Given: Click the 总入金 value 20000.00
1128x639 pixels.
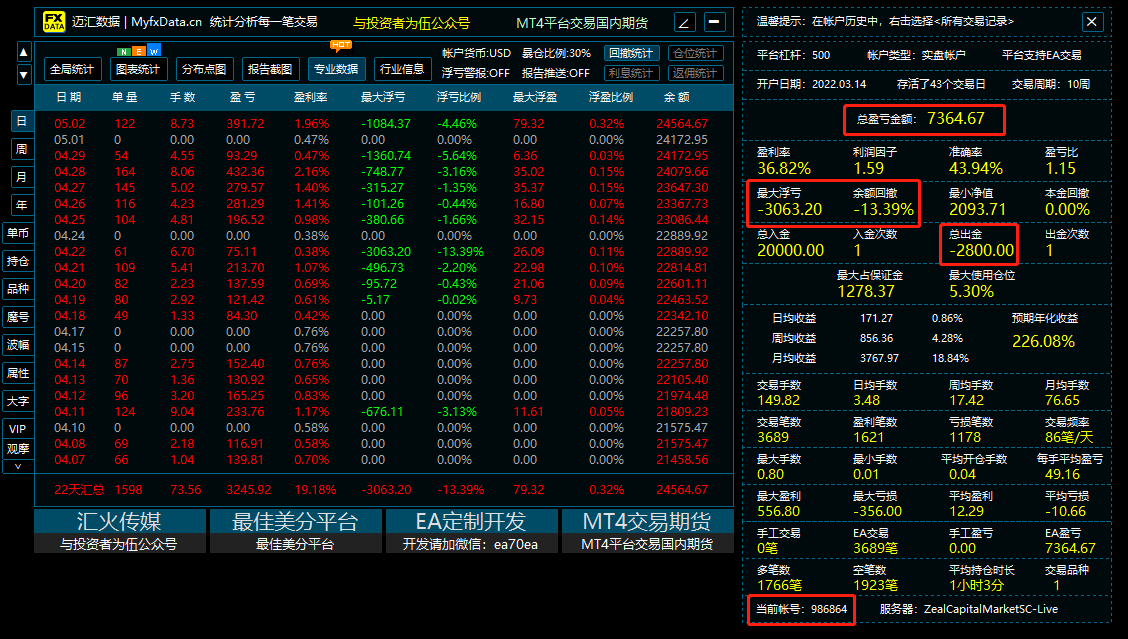Looking at the screenshot, I should coord(790,250).
